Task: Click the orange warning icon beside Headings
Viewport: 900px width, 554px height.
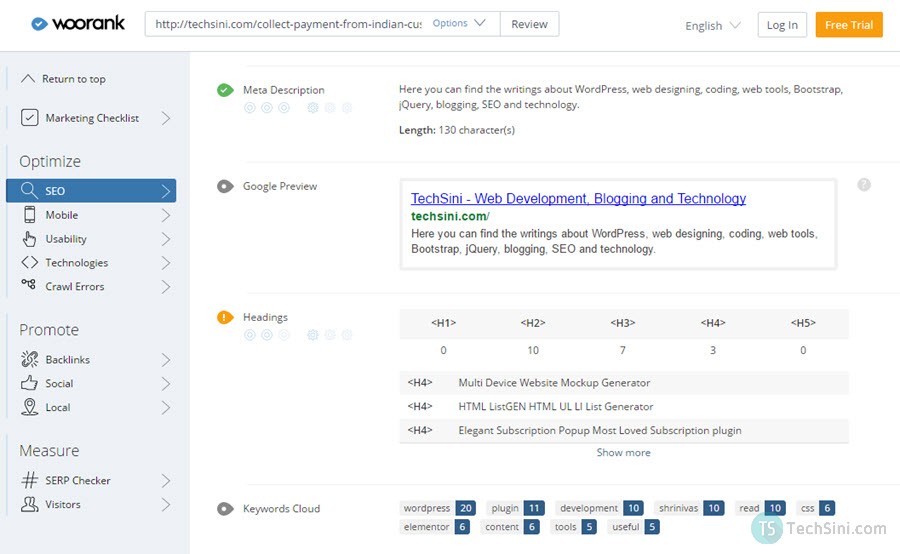Action: pyautogui.click(x=225, y=317)
